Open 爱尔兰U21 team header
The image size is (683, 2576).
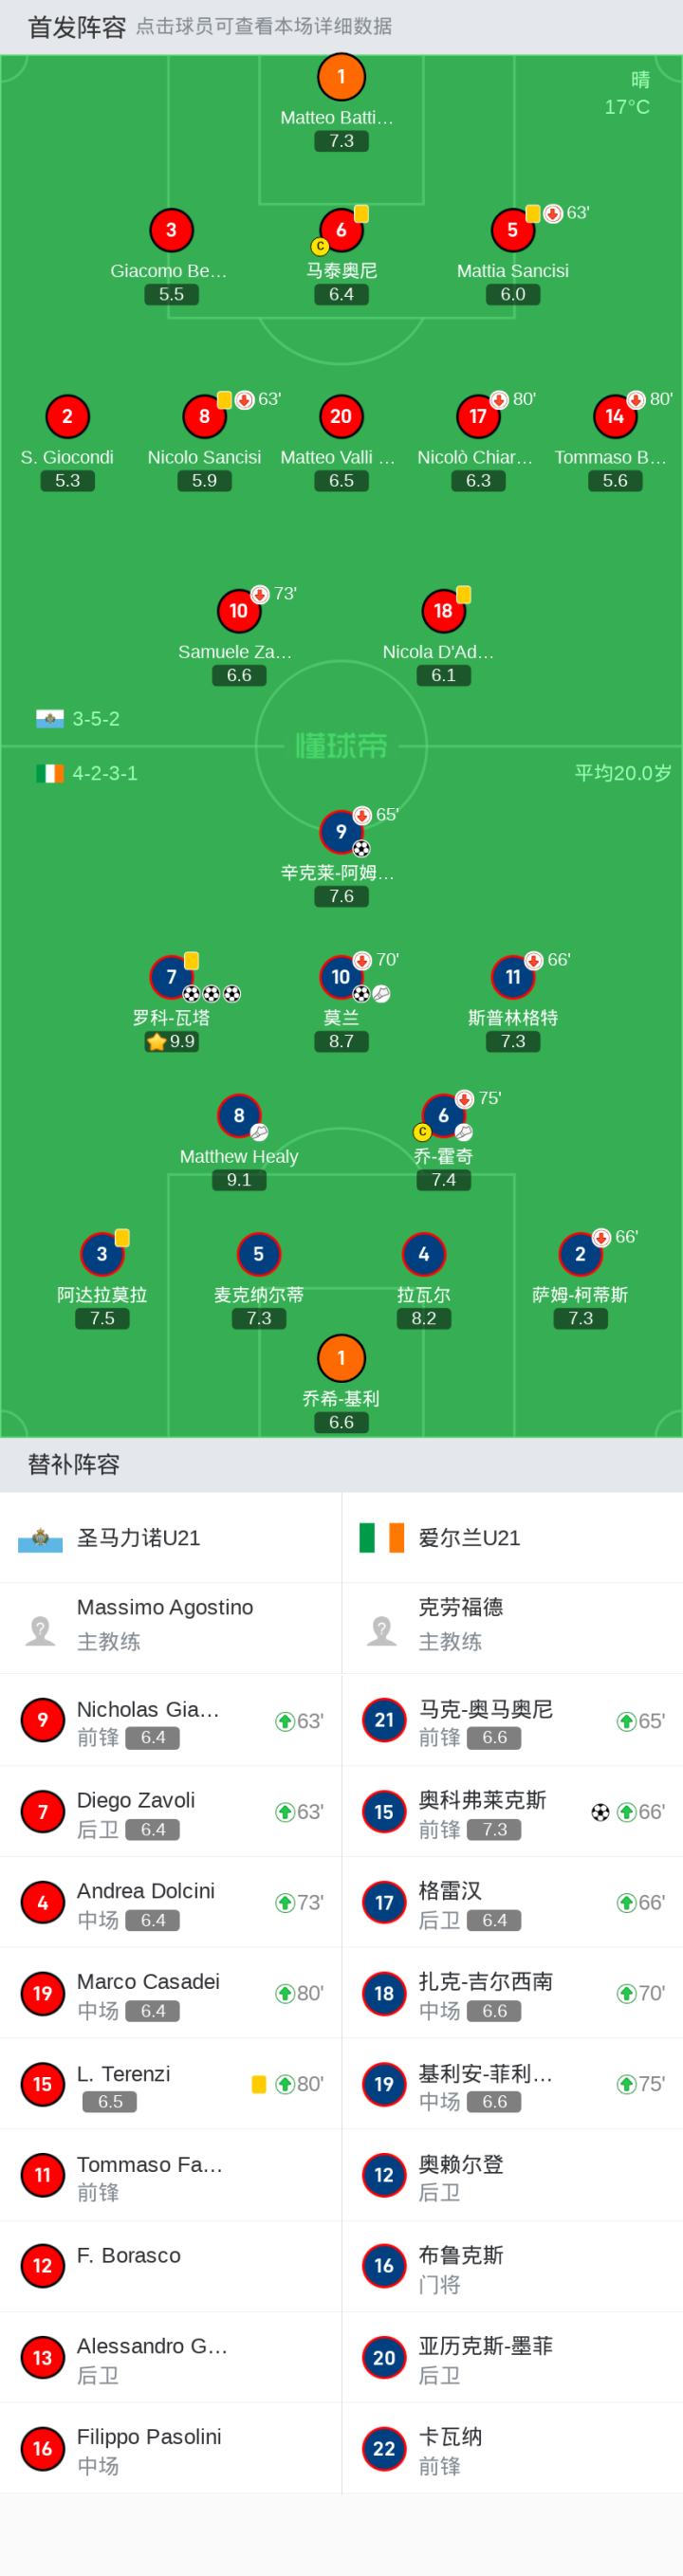click(x=512, y=1538)
